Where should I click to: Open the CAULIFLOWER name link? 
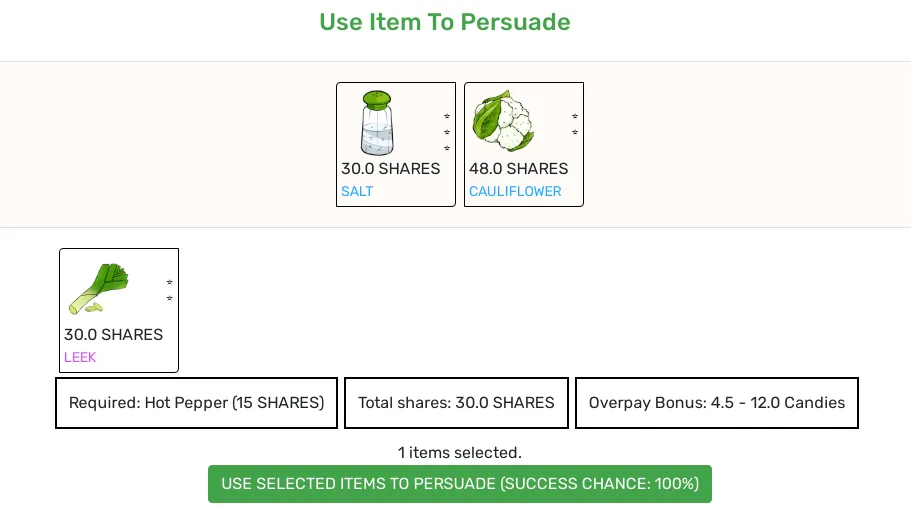pyautogui.click(x=515, y=191)
